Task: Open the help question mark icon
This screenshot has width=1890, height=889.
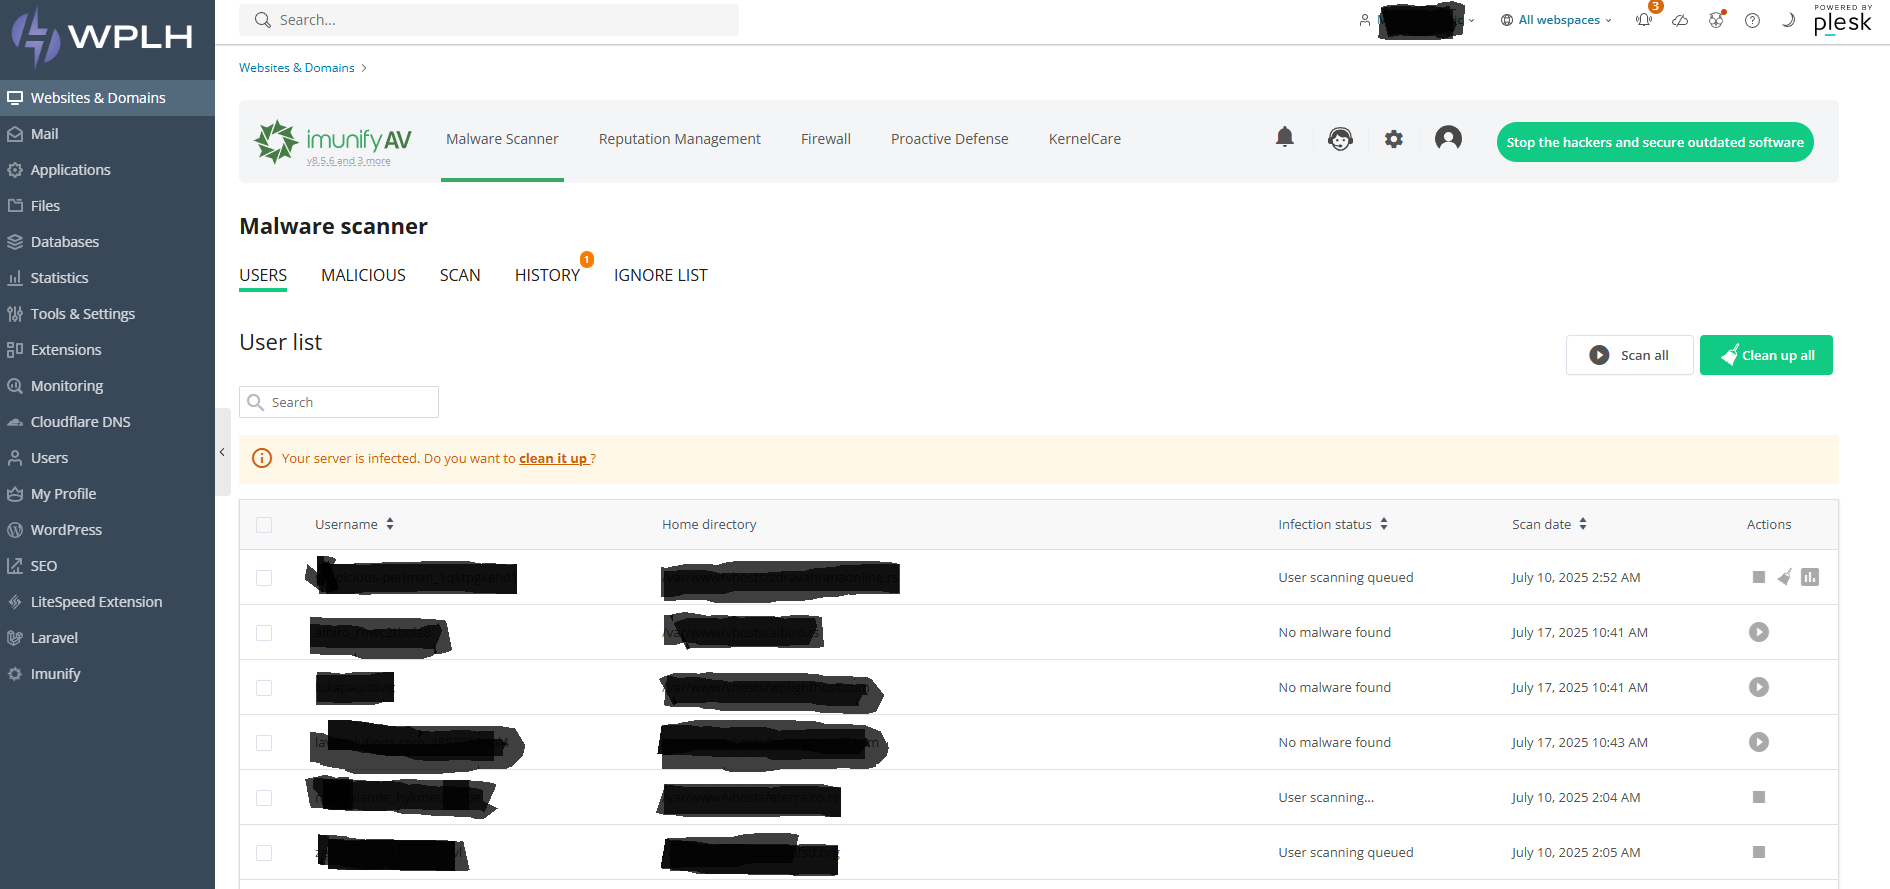Action: pos(1752,20)
